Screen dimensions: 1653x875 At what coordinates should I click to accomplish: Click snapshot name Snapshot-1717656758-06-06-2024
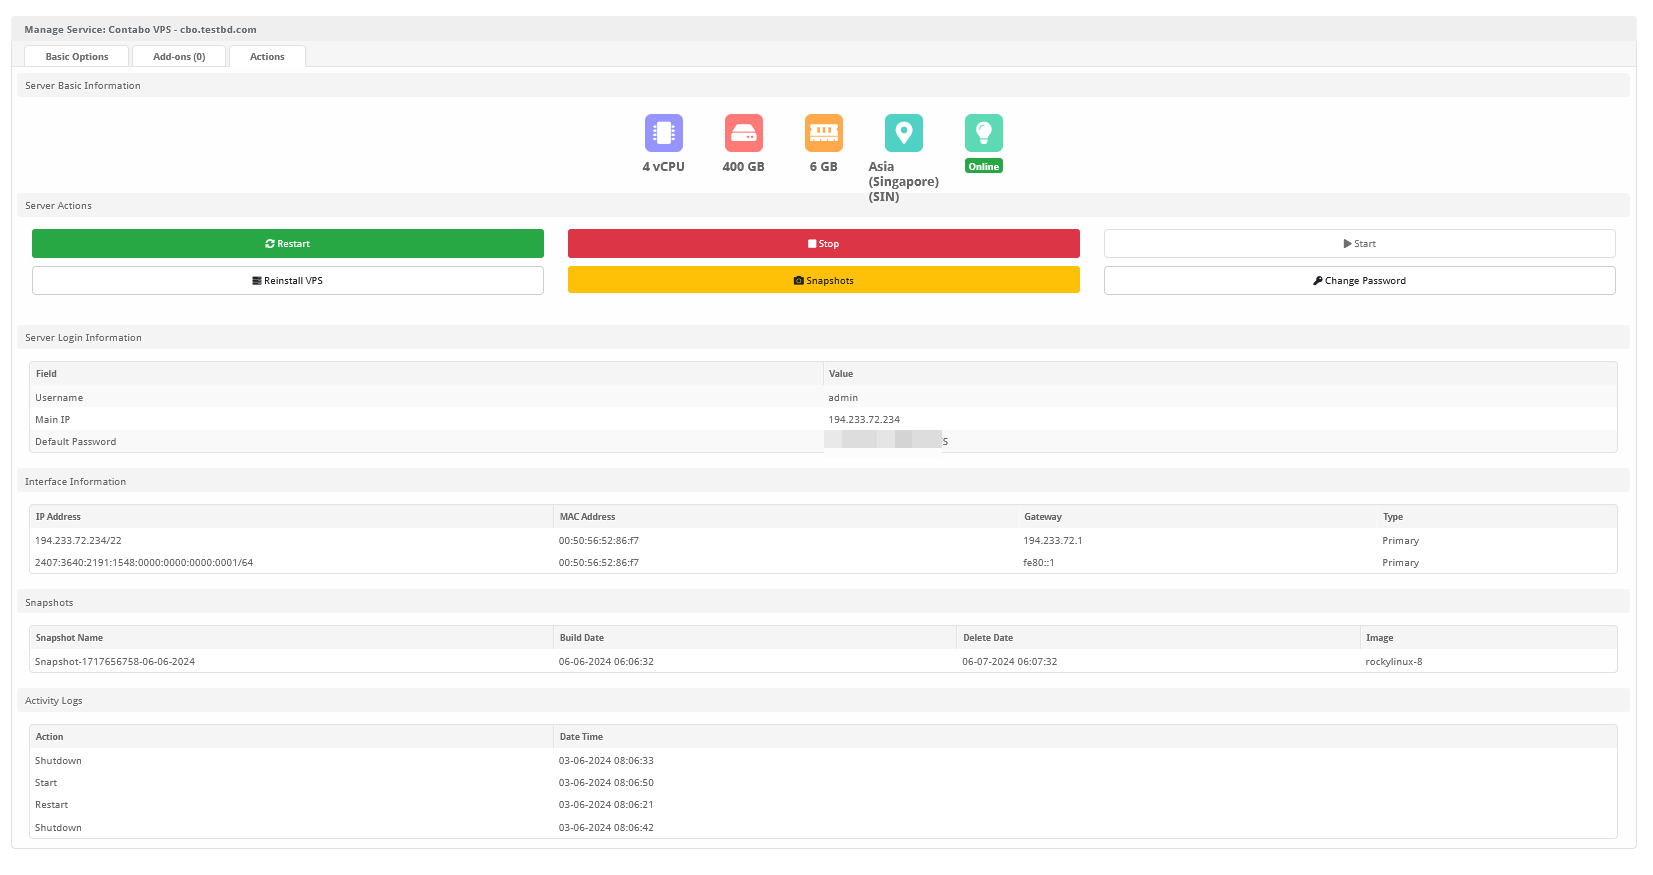115,662
